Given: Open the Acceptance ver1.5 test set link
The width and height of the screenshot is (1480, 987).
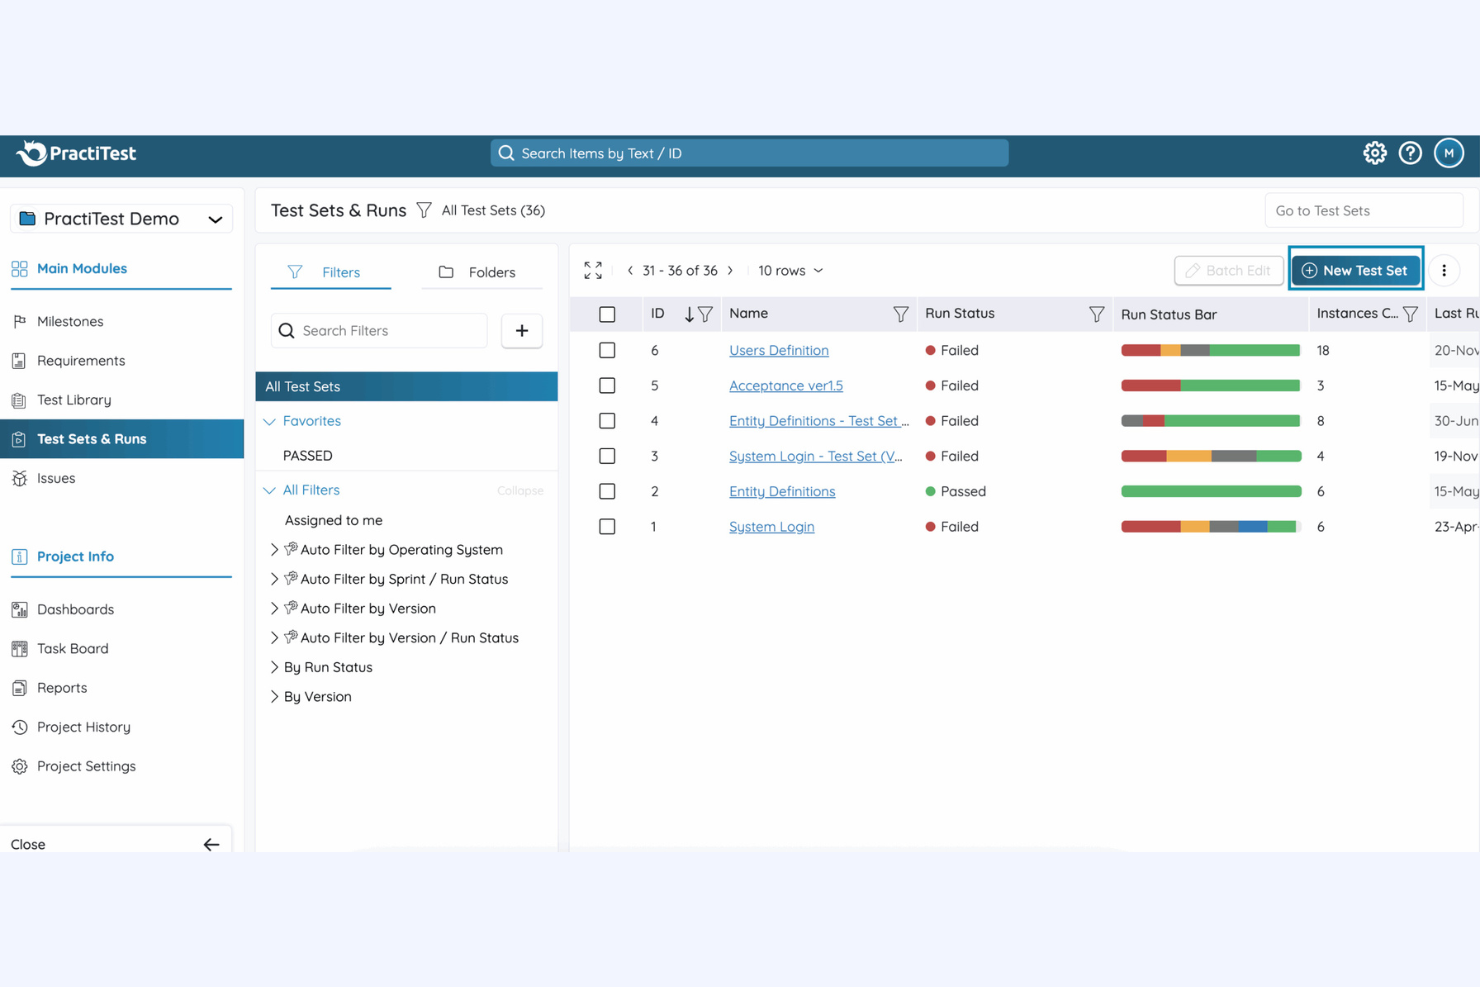Looking at the screenshot, I should (786, 385).
